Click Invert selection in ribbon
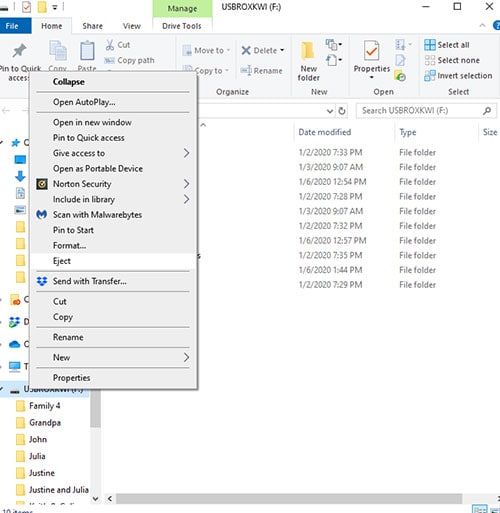 pos(458,76)
